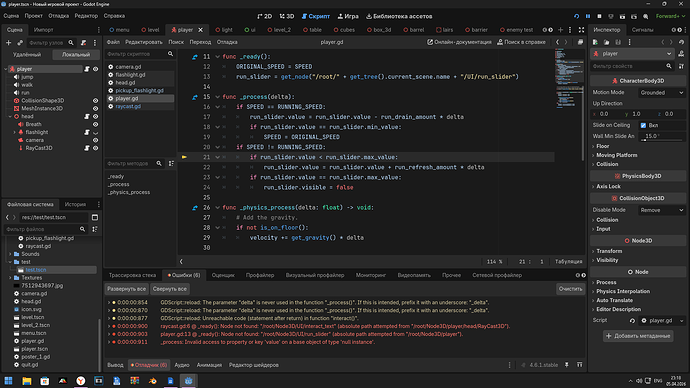This screenshot has width=690, height=388.
Task: Toggle Slide on Ceiling checkbox
Action: tap(643, 125)
